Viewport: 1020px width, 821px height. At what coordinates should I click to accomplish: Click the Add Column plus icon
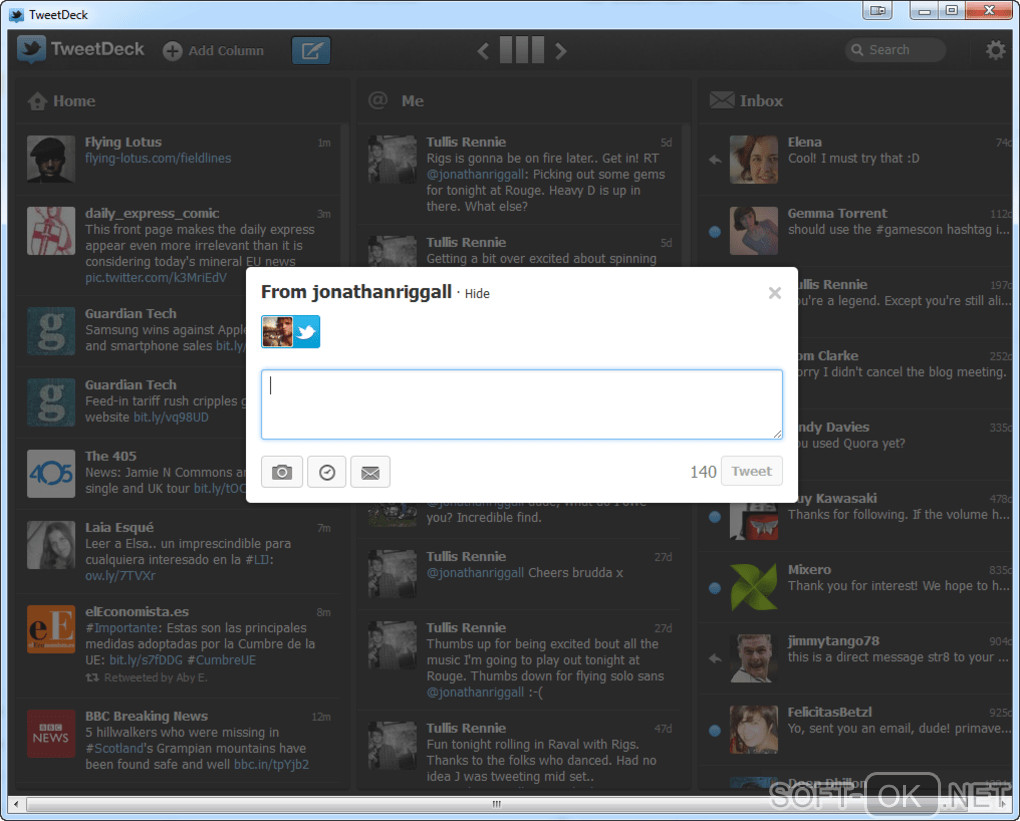(172, 51)
